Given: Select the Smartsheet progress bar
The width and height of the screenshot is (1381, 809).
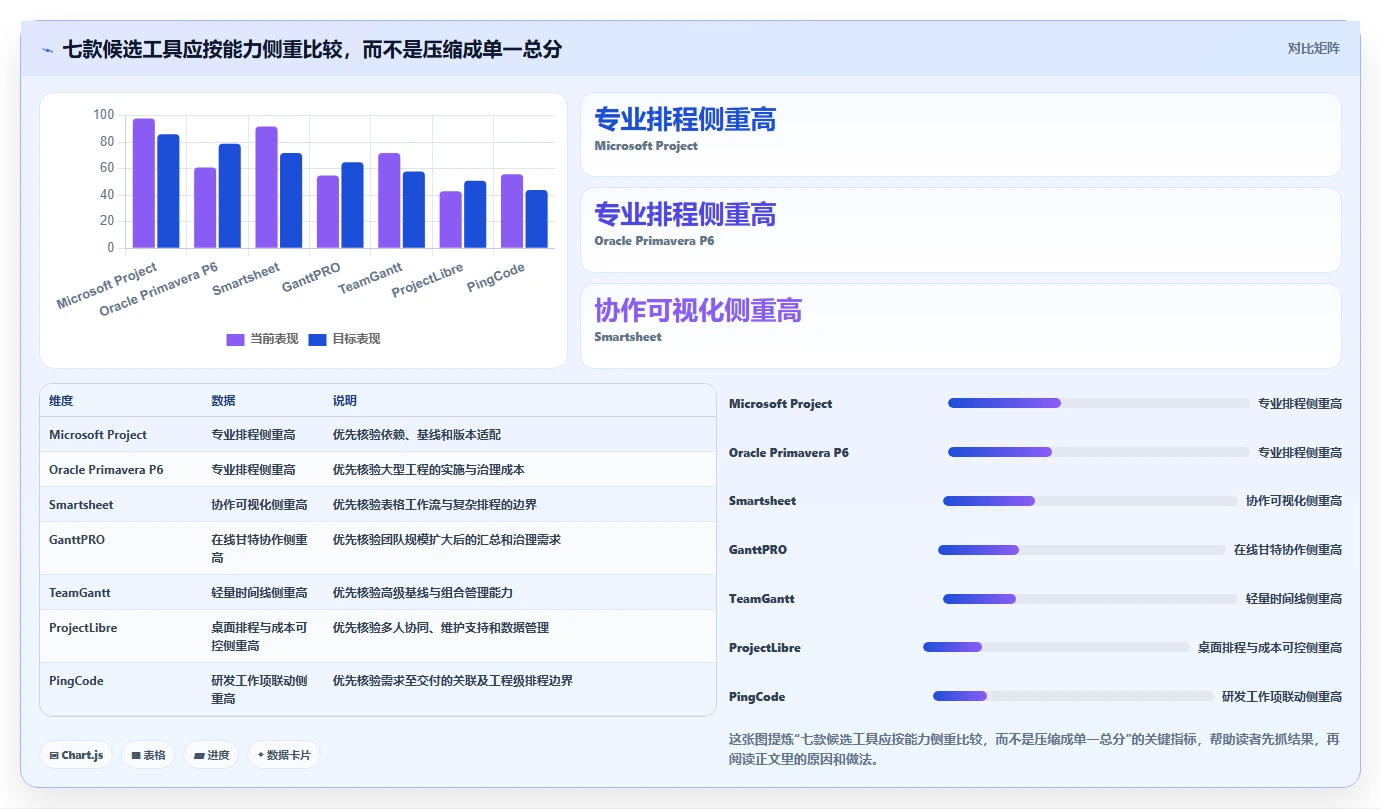Looking at the screenshot, I should click(1090, 501).
